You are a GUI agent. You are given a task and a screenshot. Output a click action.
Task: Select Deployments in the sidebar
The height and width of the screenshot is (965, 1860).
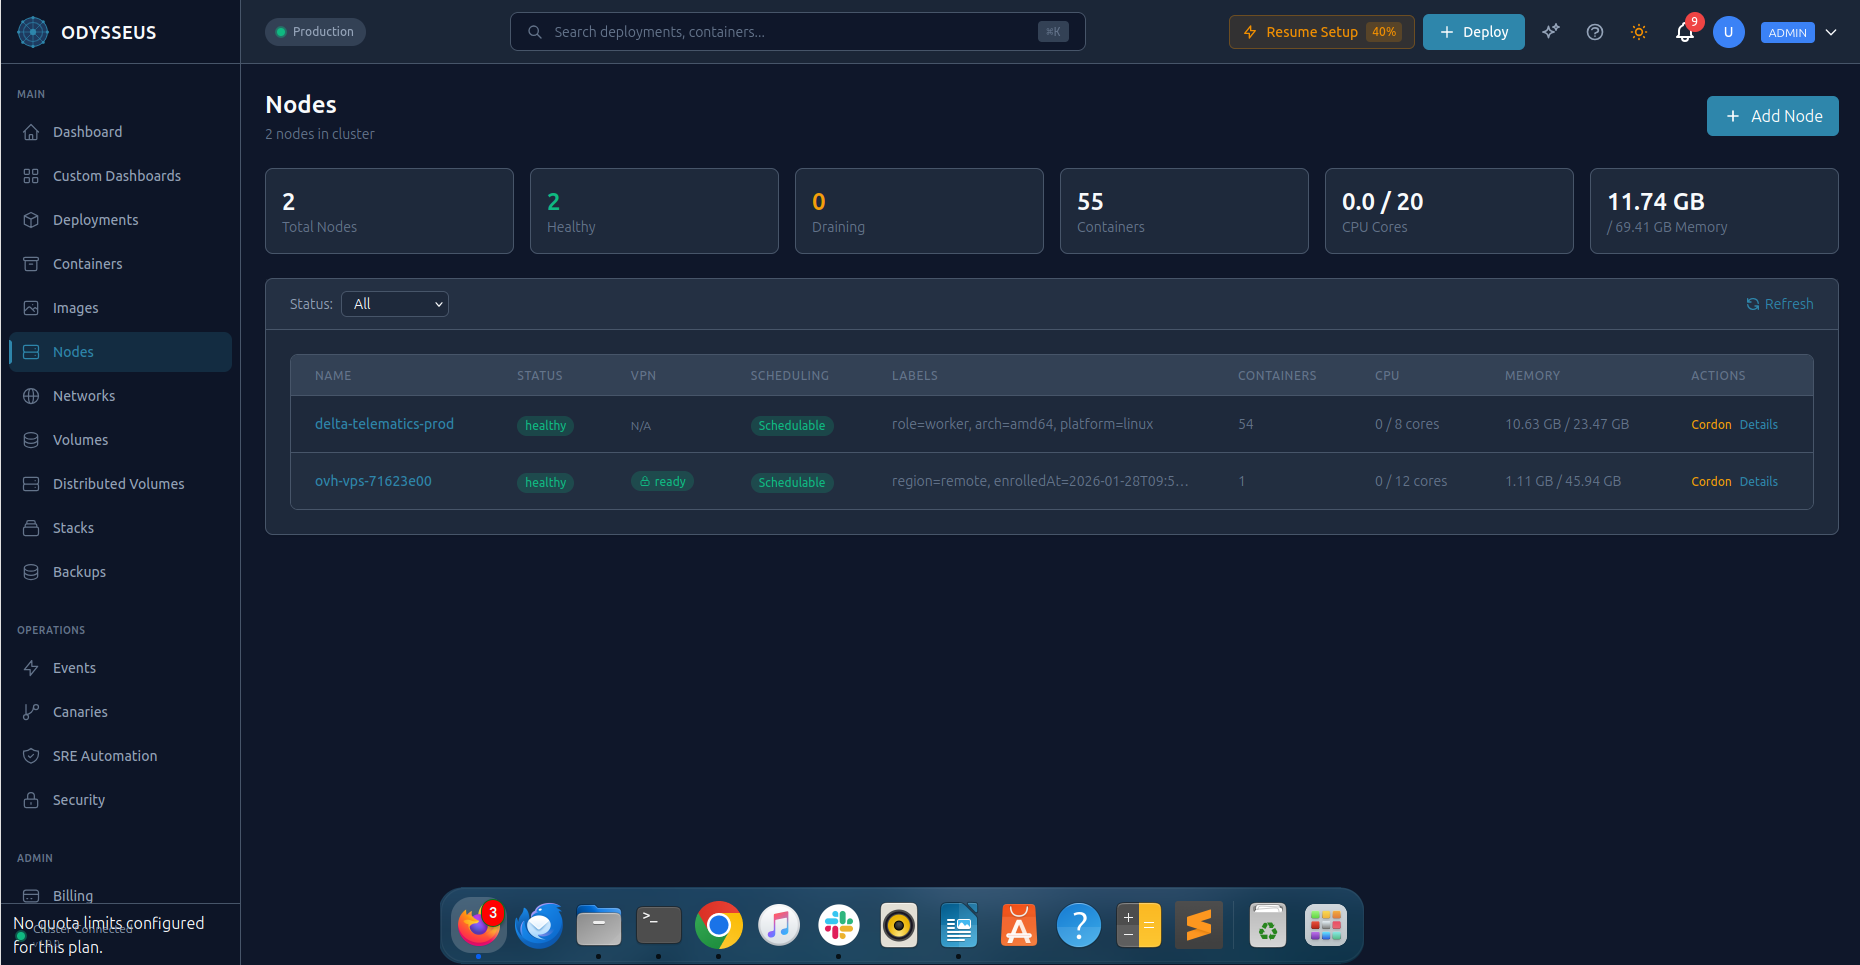point(95,219)
